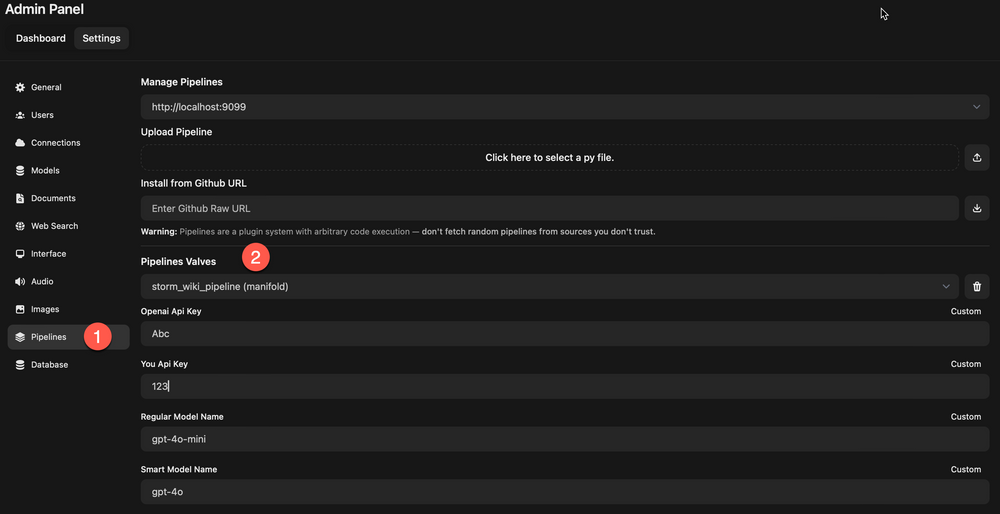This screenshot has height=514, width=1000.
Task: Click the Enter Github Raw URL field
Action: coord(549,209)
